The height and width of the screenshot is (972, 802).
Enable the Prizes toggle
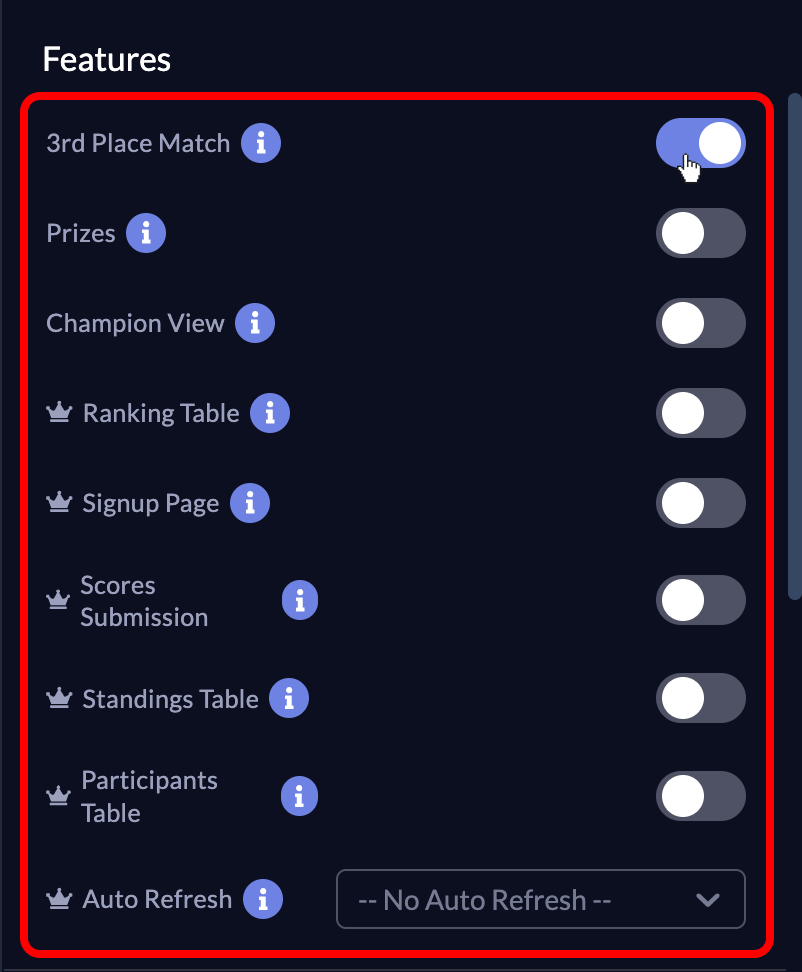pos(701,233)
